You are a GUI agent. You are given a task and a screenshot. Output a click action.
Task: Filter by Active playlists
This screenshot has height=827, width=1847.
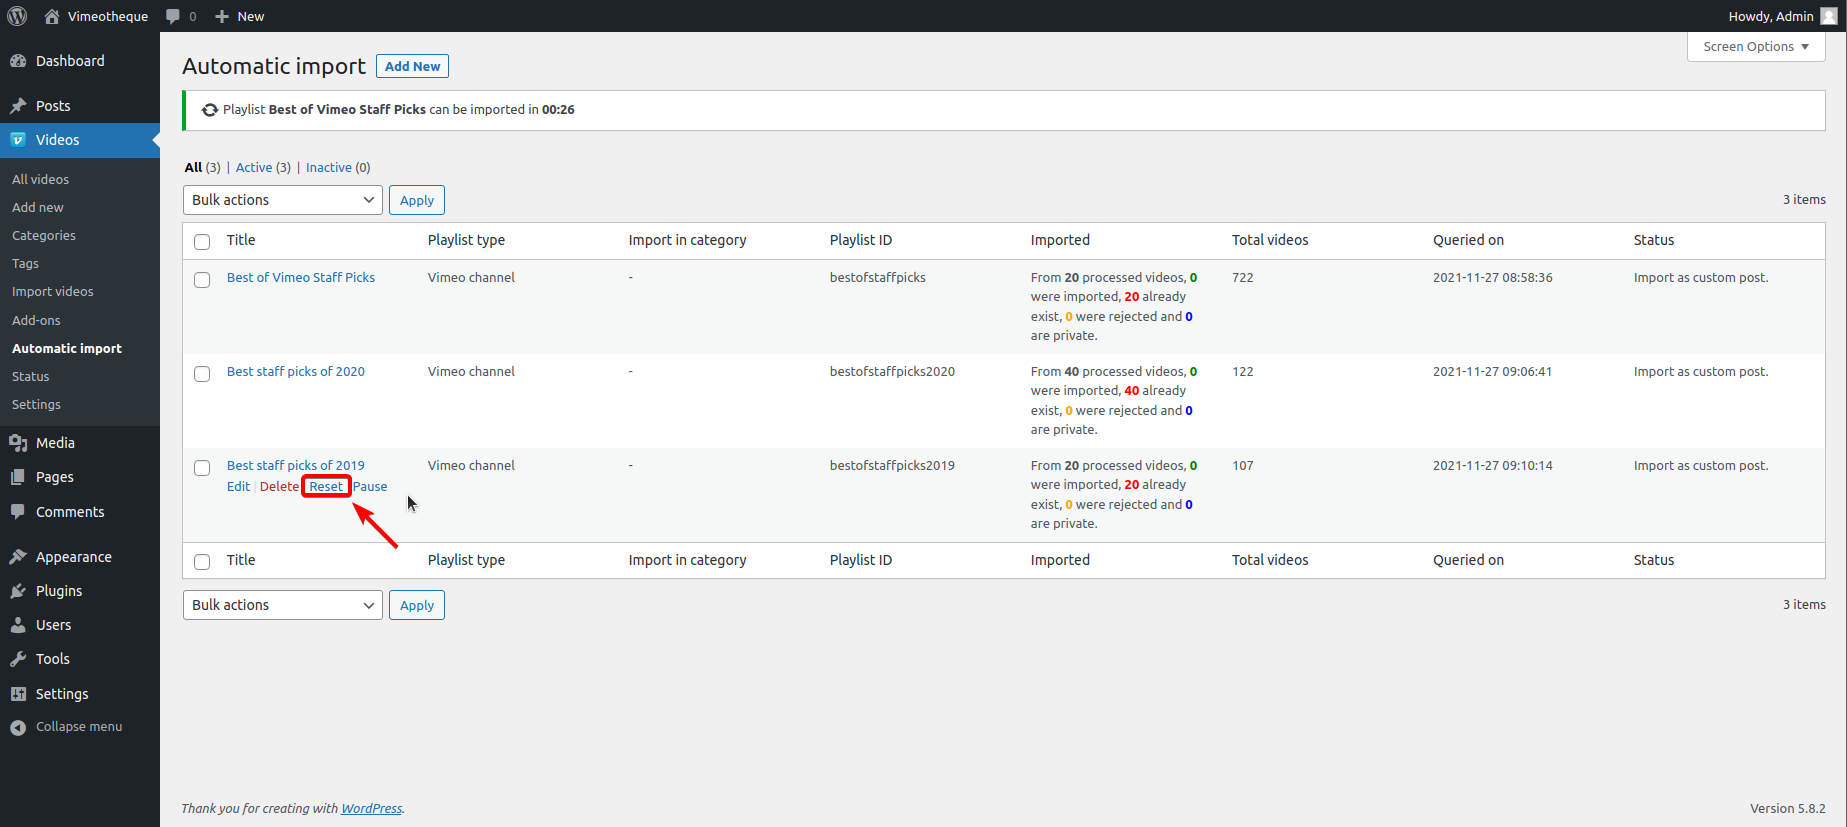coord(253,167)
